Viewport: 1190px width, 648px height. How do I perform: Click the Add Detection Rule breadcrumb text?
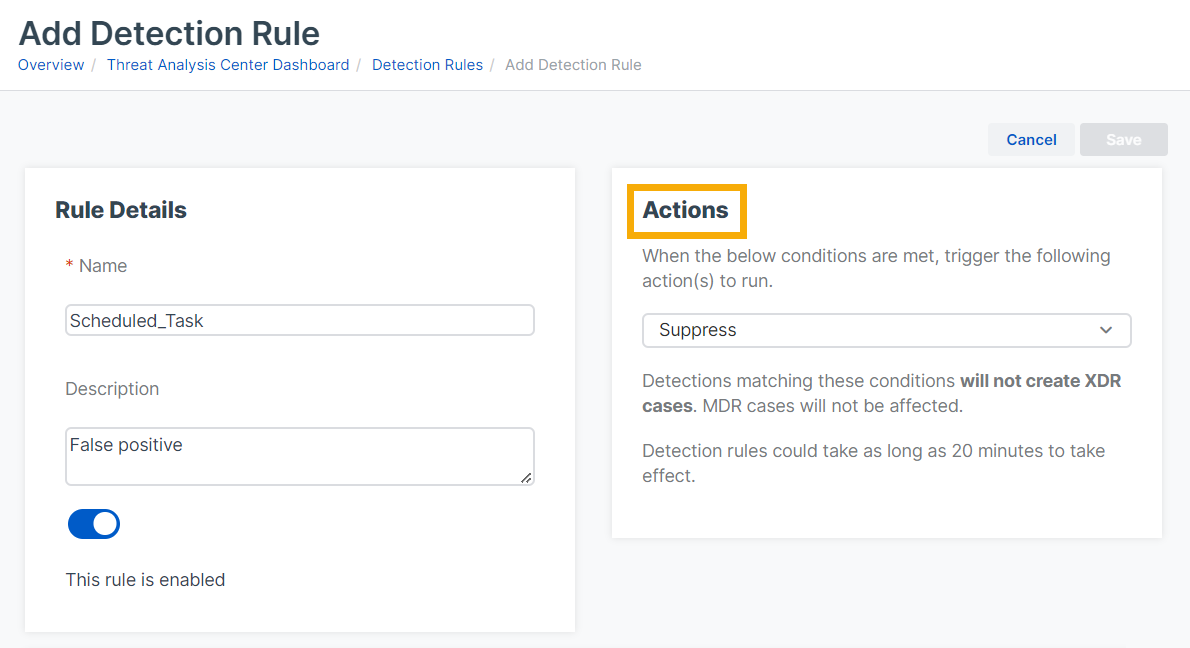click(x=573, y=65)
